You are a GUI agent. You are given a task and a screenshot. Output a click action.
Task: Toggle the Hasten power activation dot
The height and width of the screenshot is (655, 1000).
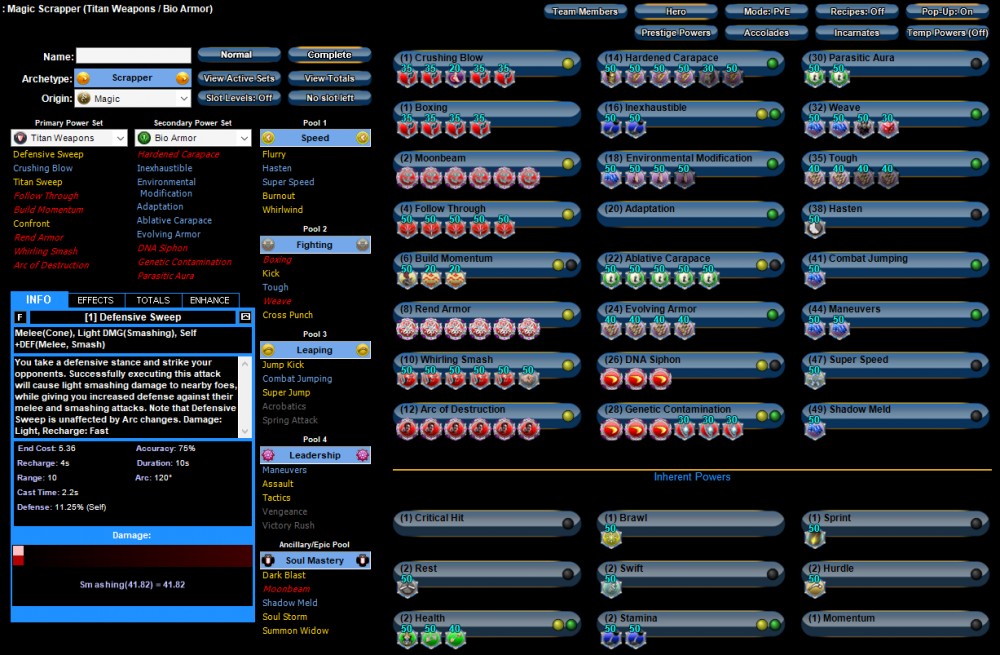(978, 215)
